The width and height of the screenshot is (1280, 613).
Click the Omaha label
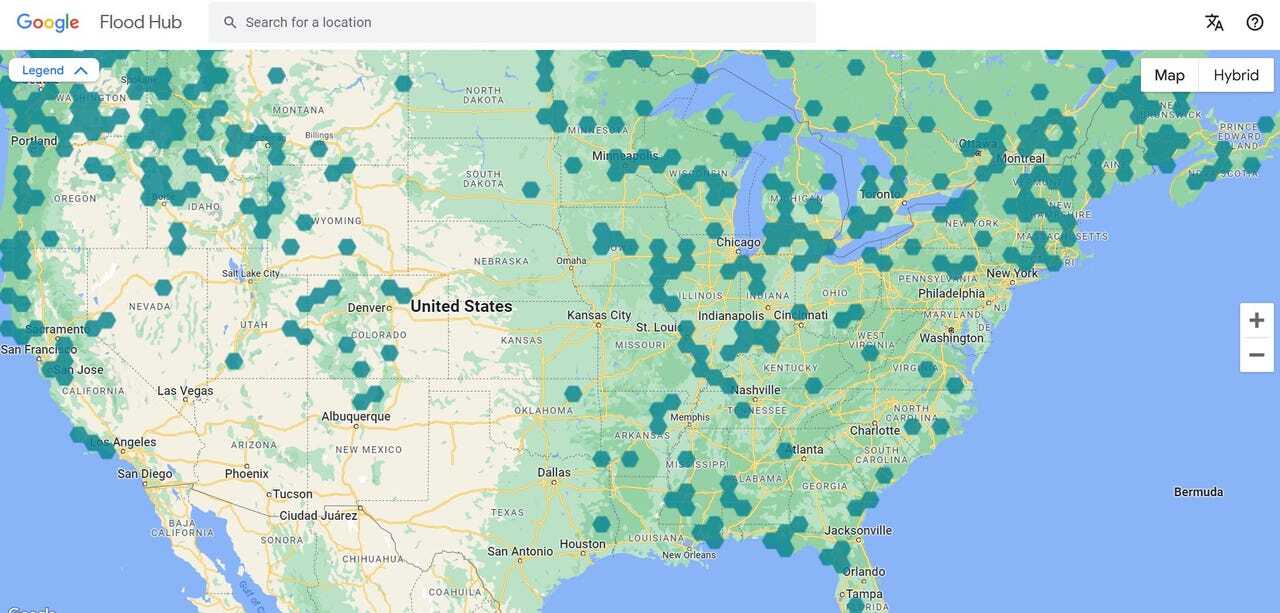(x=571, y=261)
